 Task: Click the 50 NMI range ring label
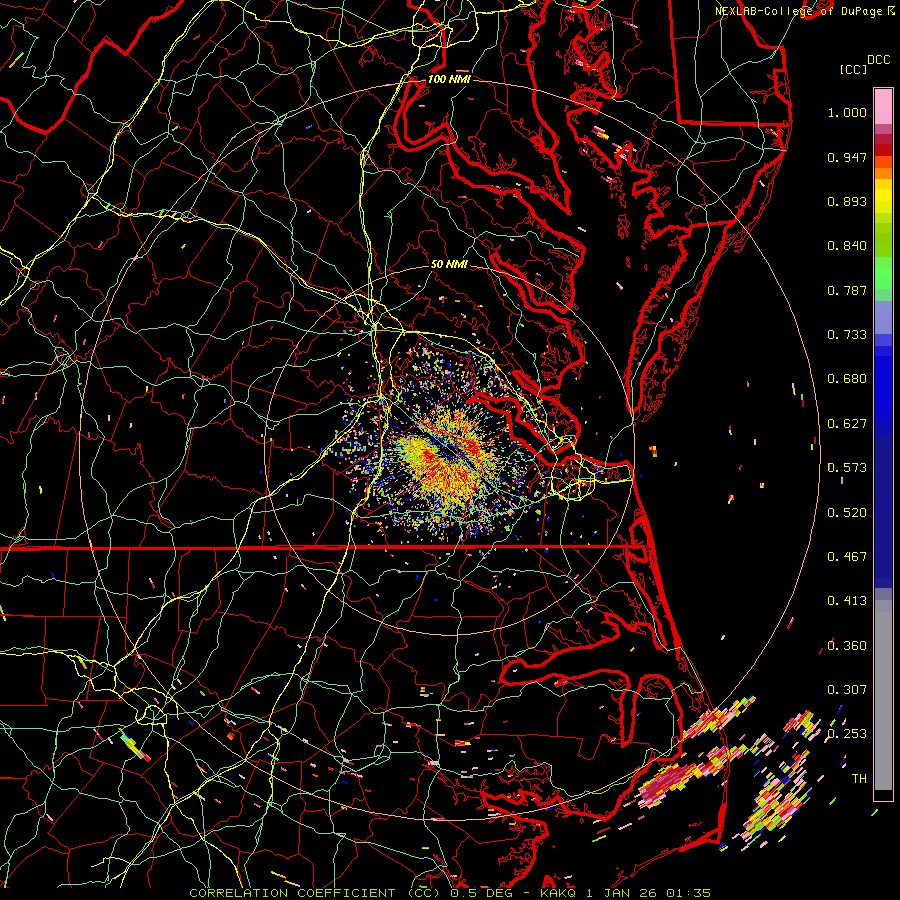(x=449, y=265)
